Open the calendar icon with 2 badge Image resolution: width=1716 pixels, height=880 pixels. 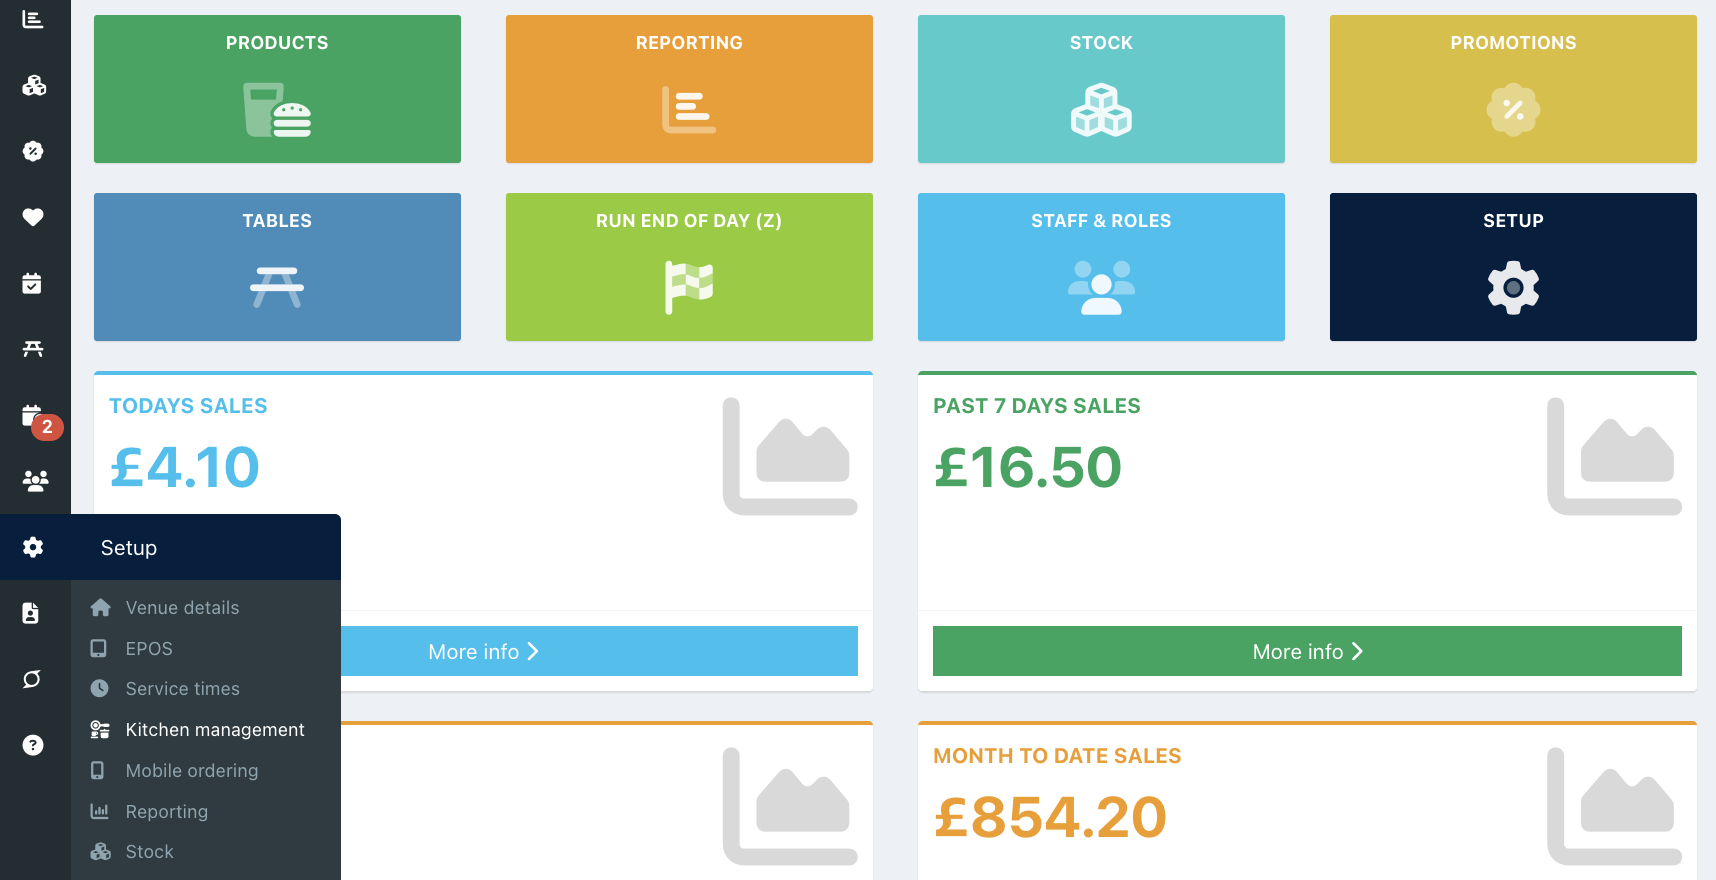[x=33, y=416]
